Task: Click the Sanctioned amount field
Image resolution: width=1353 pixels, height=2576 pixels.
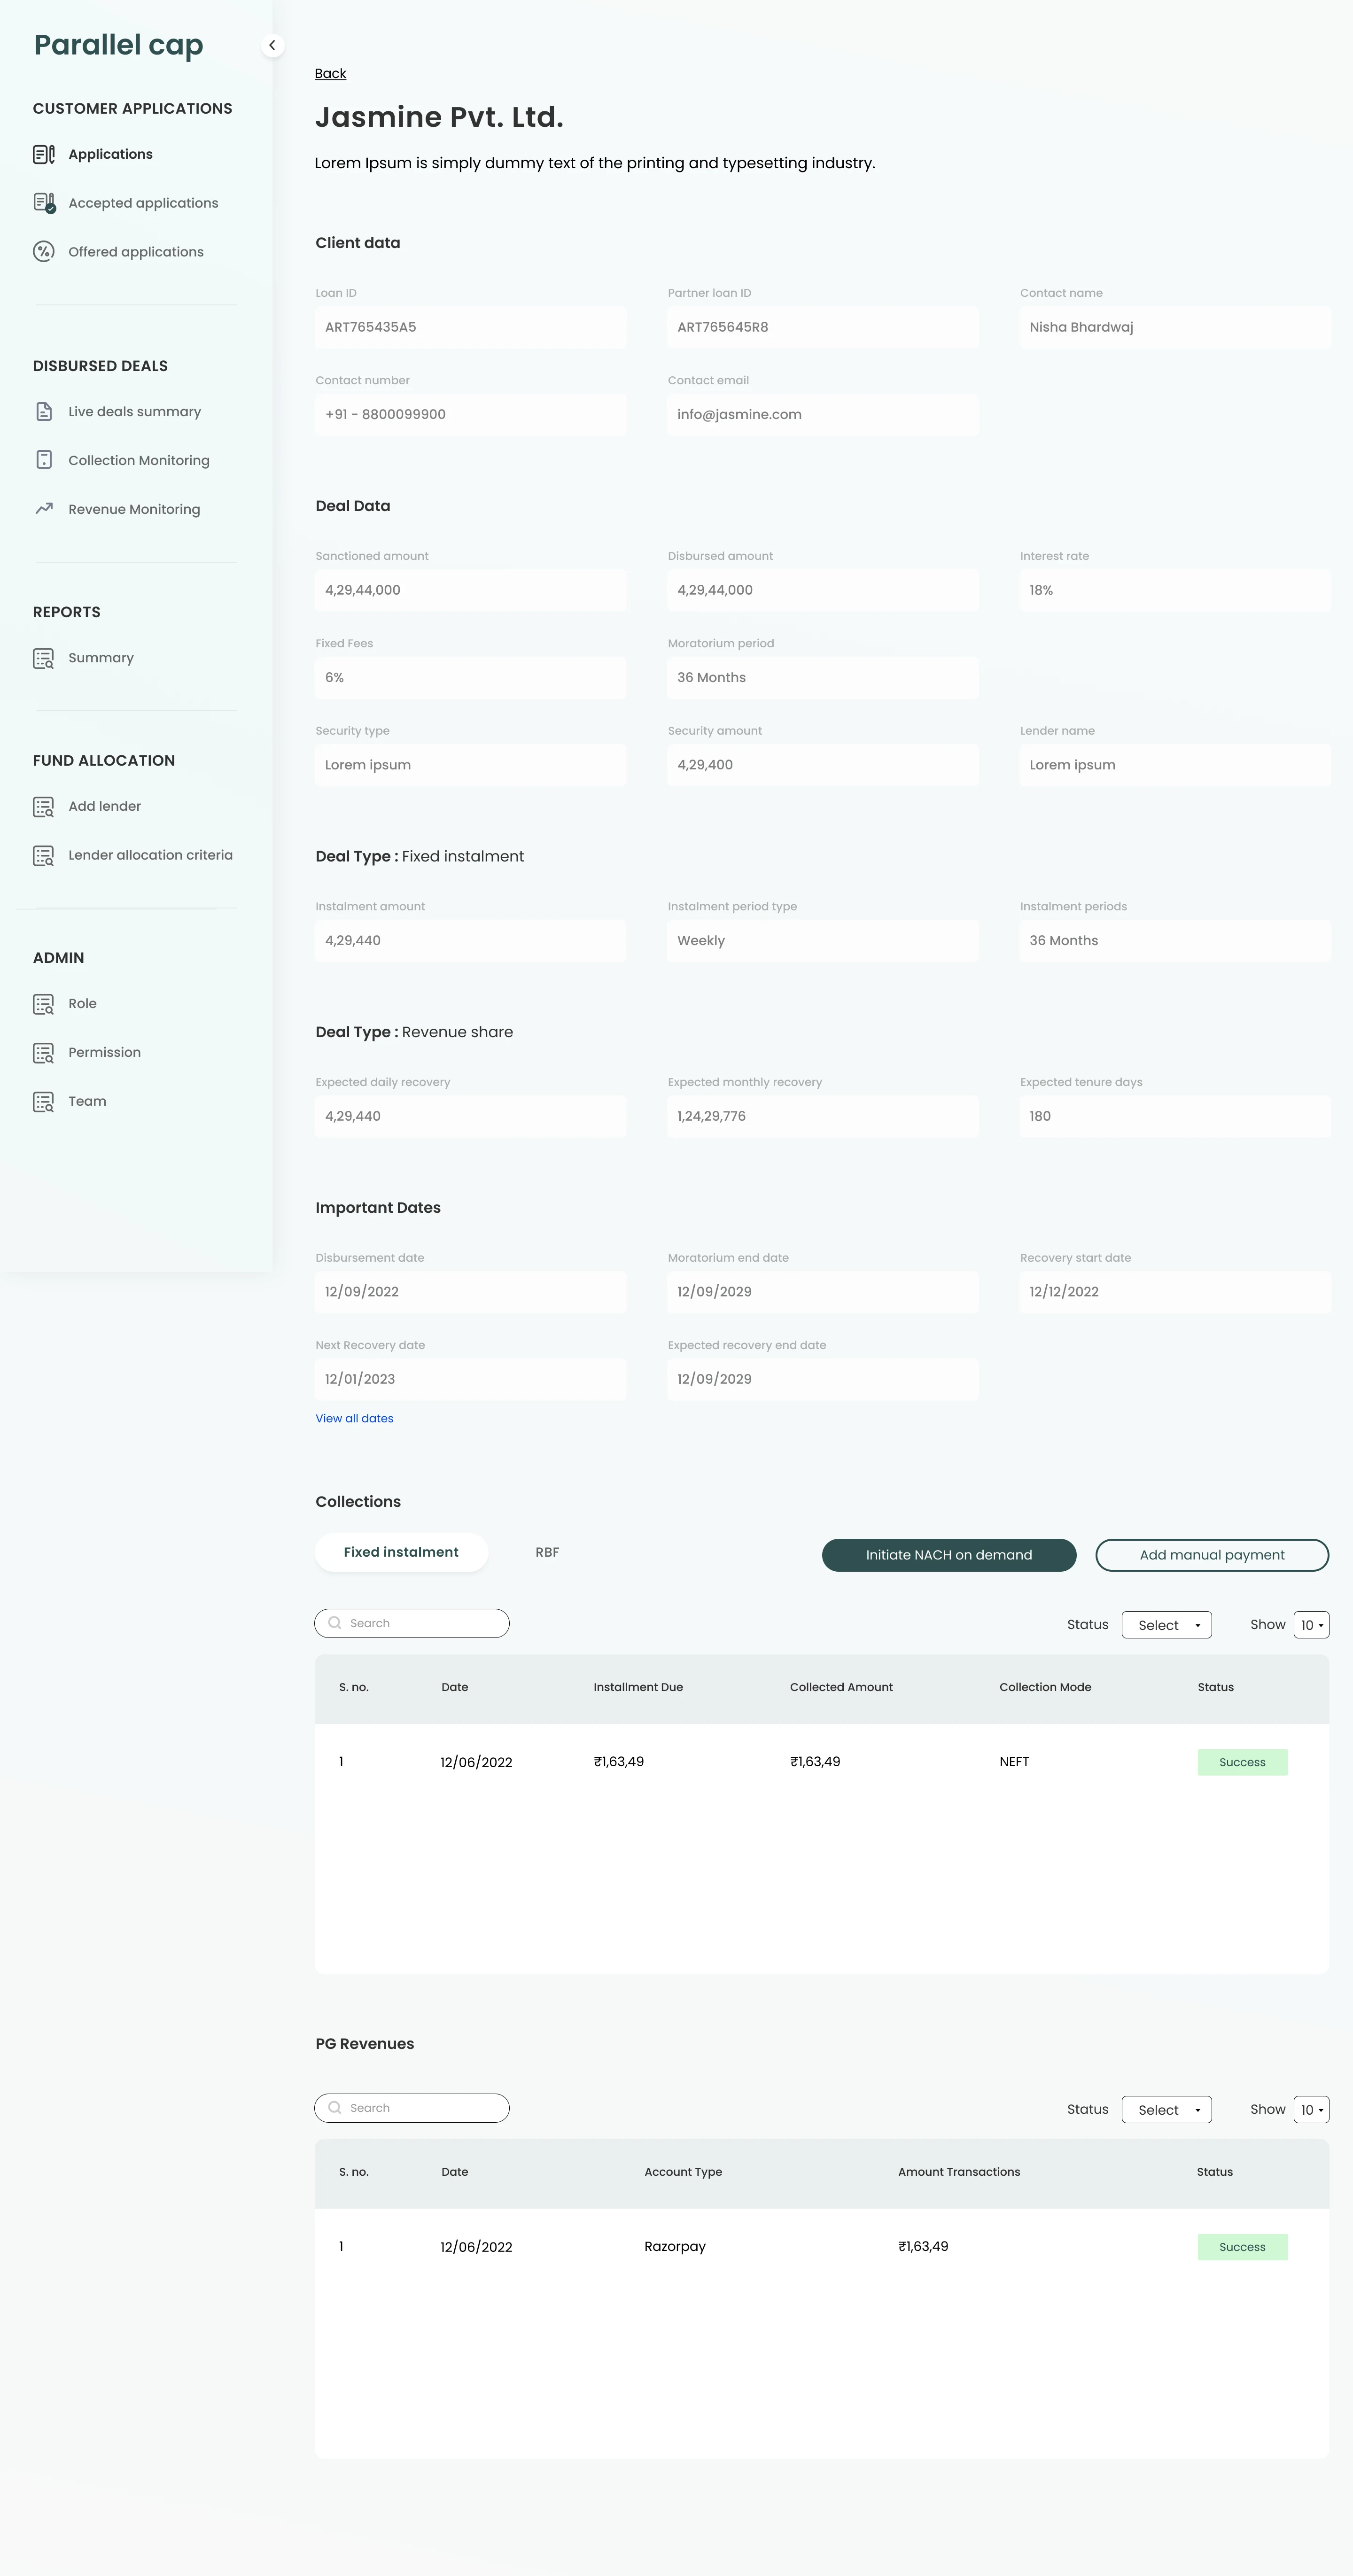Action: (x=471, y=590)
